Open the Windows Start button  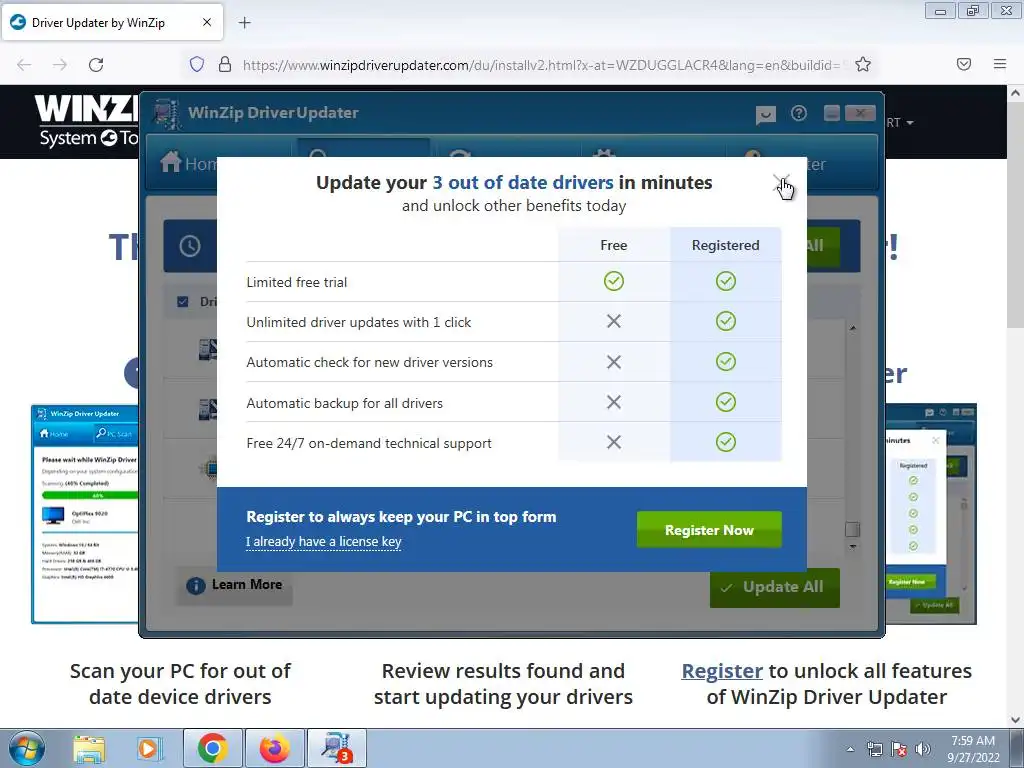pos(27,748)
